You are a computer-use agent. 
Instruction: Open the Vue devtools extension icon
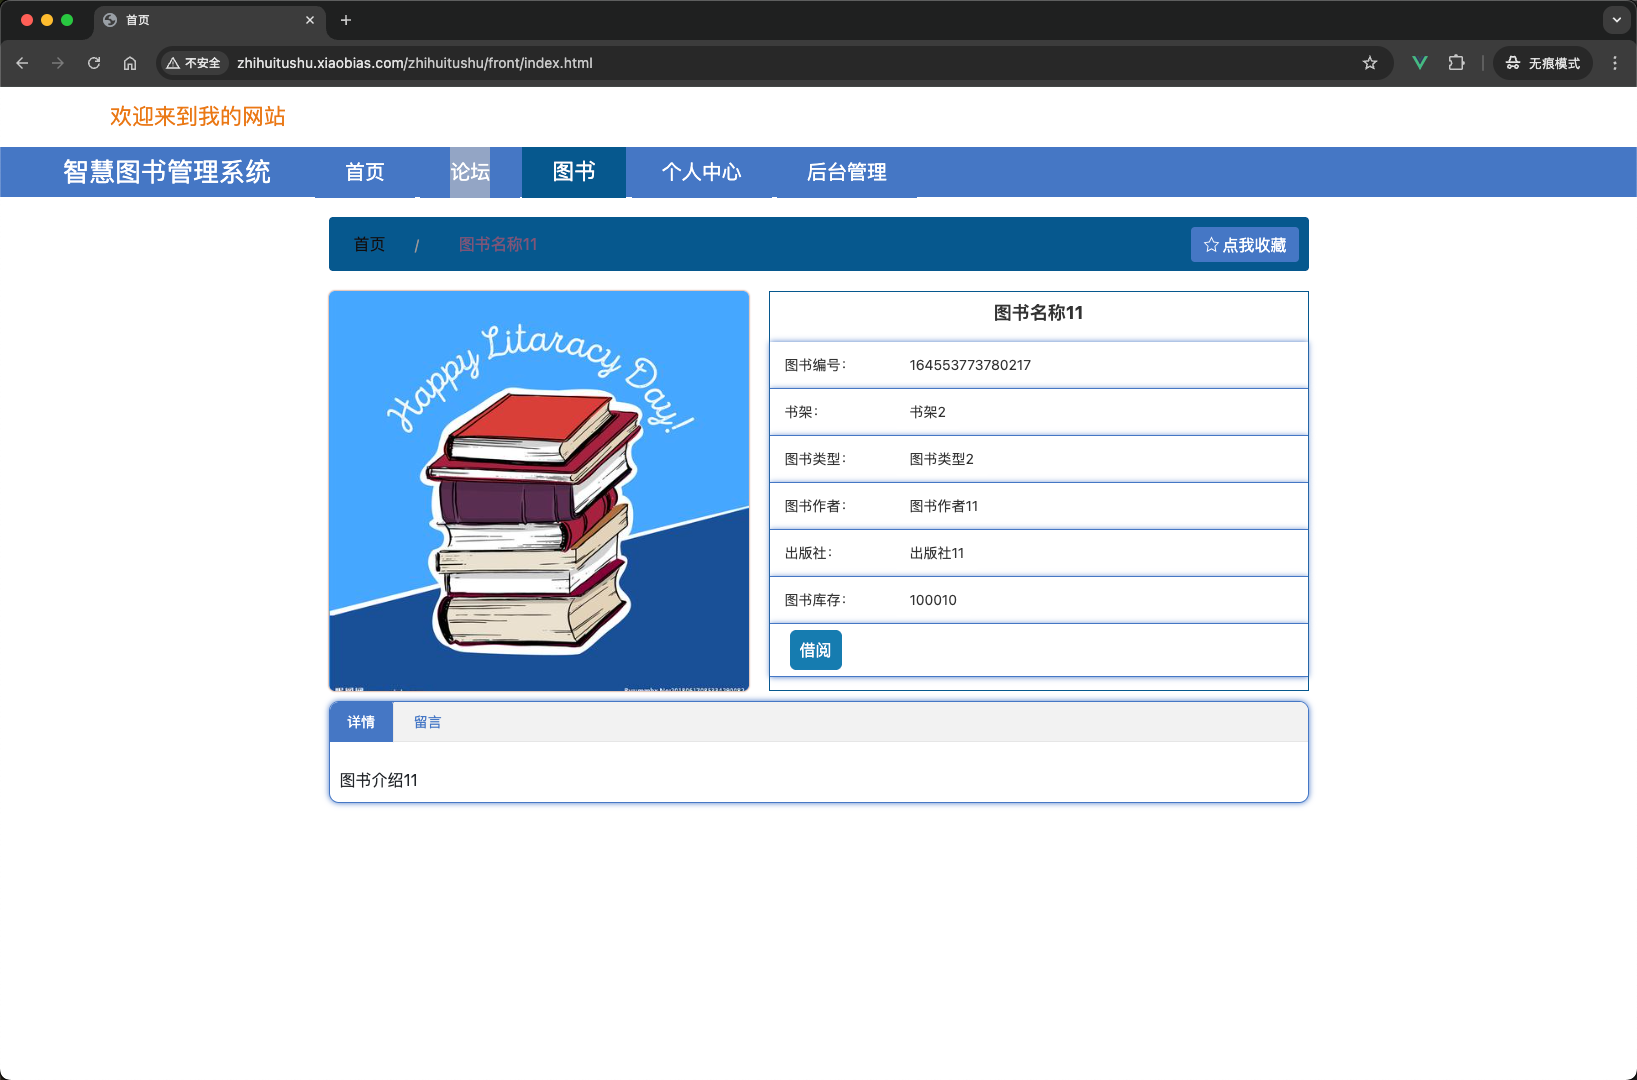pos(1419,63)
